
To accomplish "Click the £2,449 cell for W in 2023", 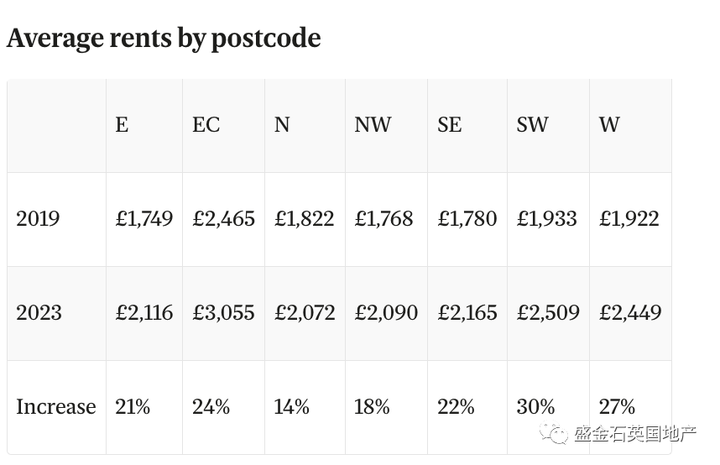I will (x=630, y=313).
